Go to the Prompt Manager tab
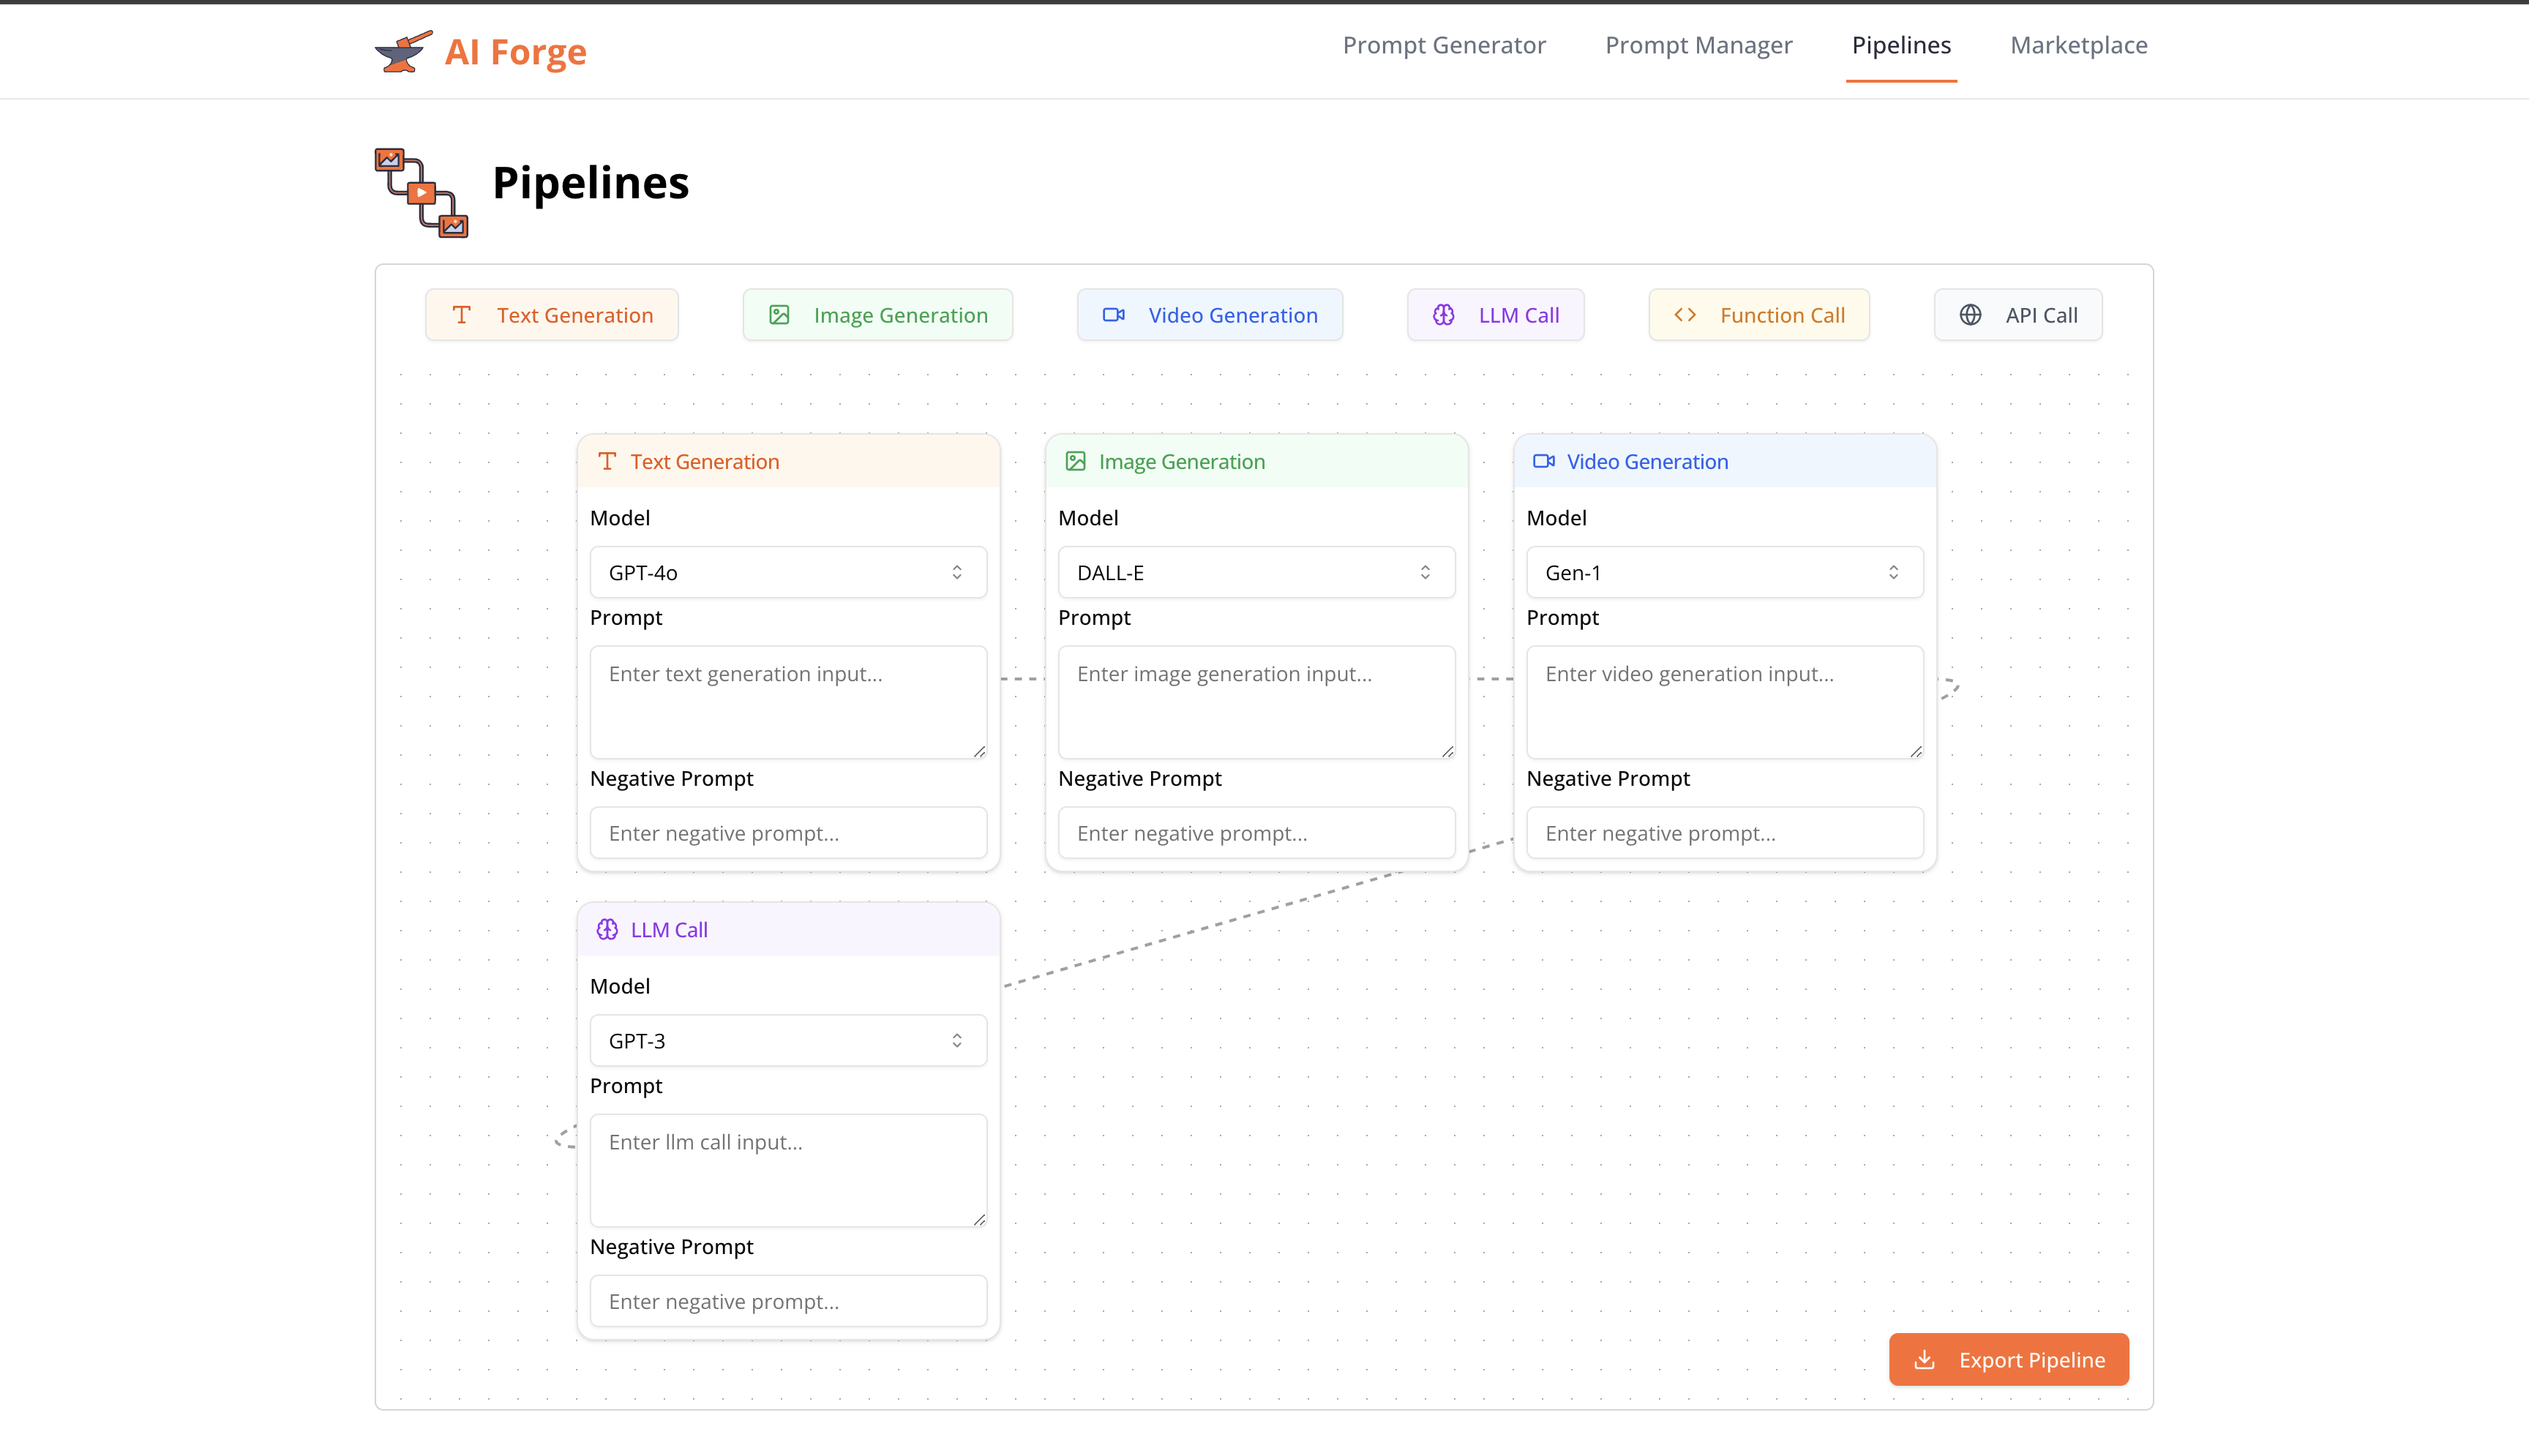2529x1456 pixels. click(1698, 45)
